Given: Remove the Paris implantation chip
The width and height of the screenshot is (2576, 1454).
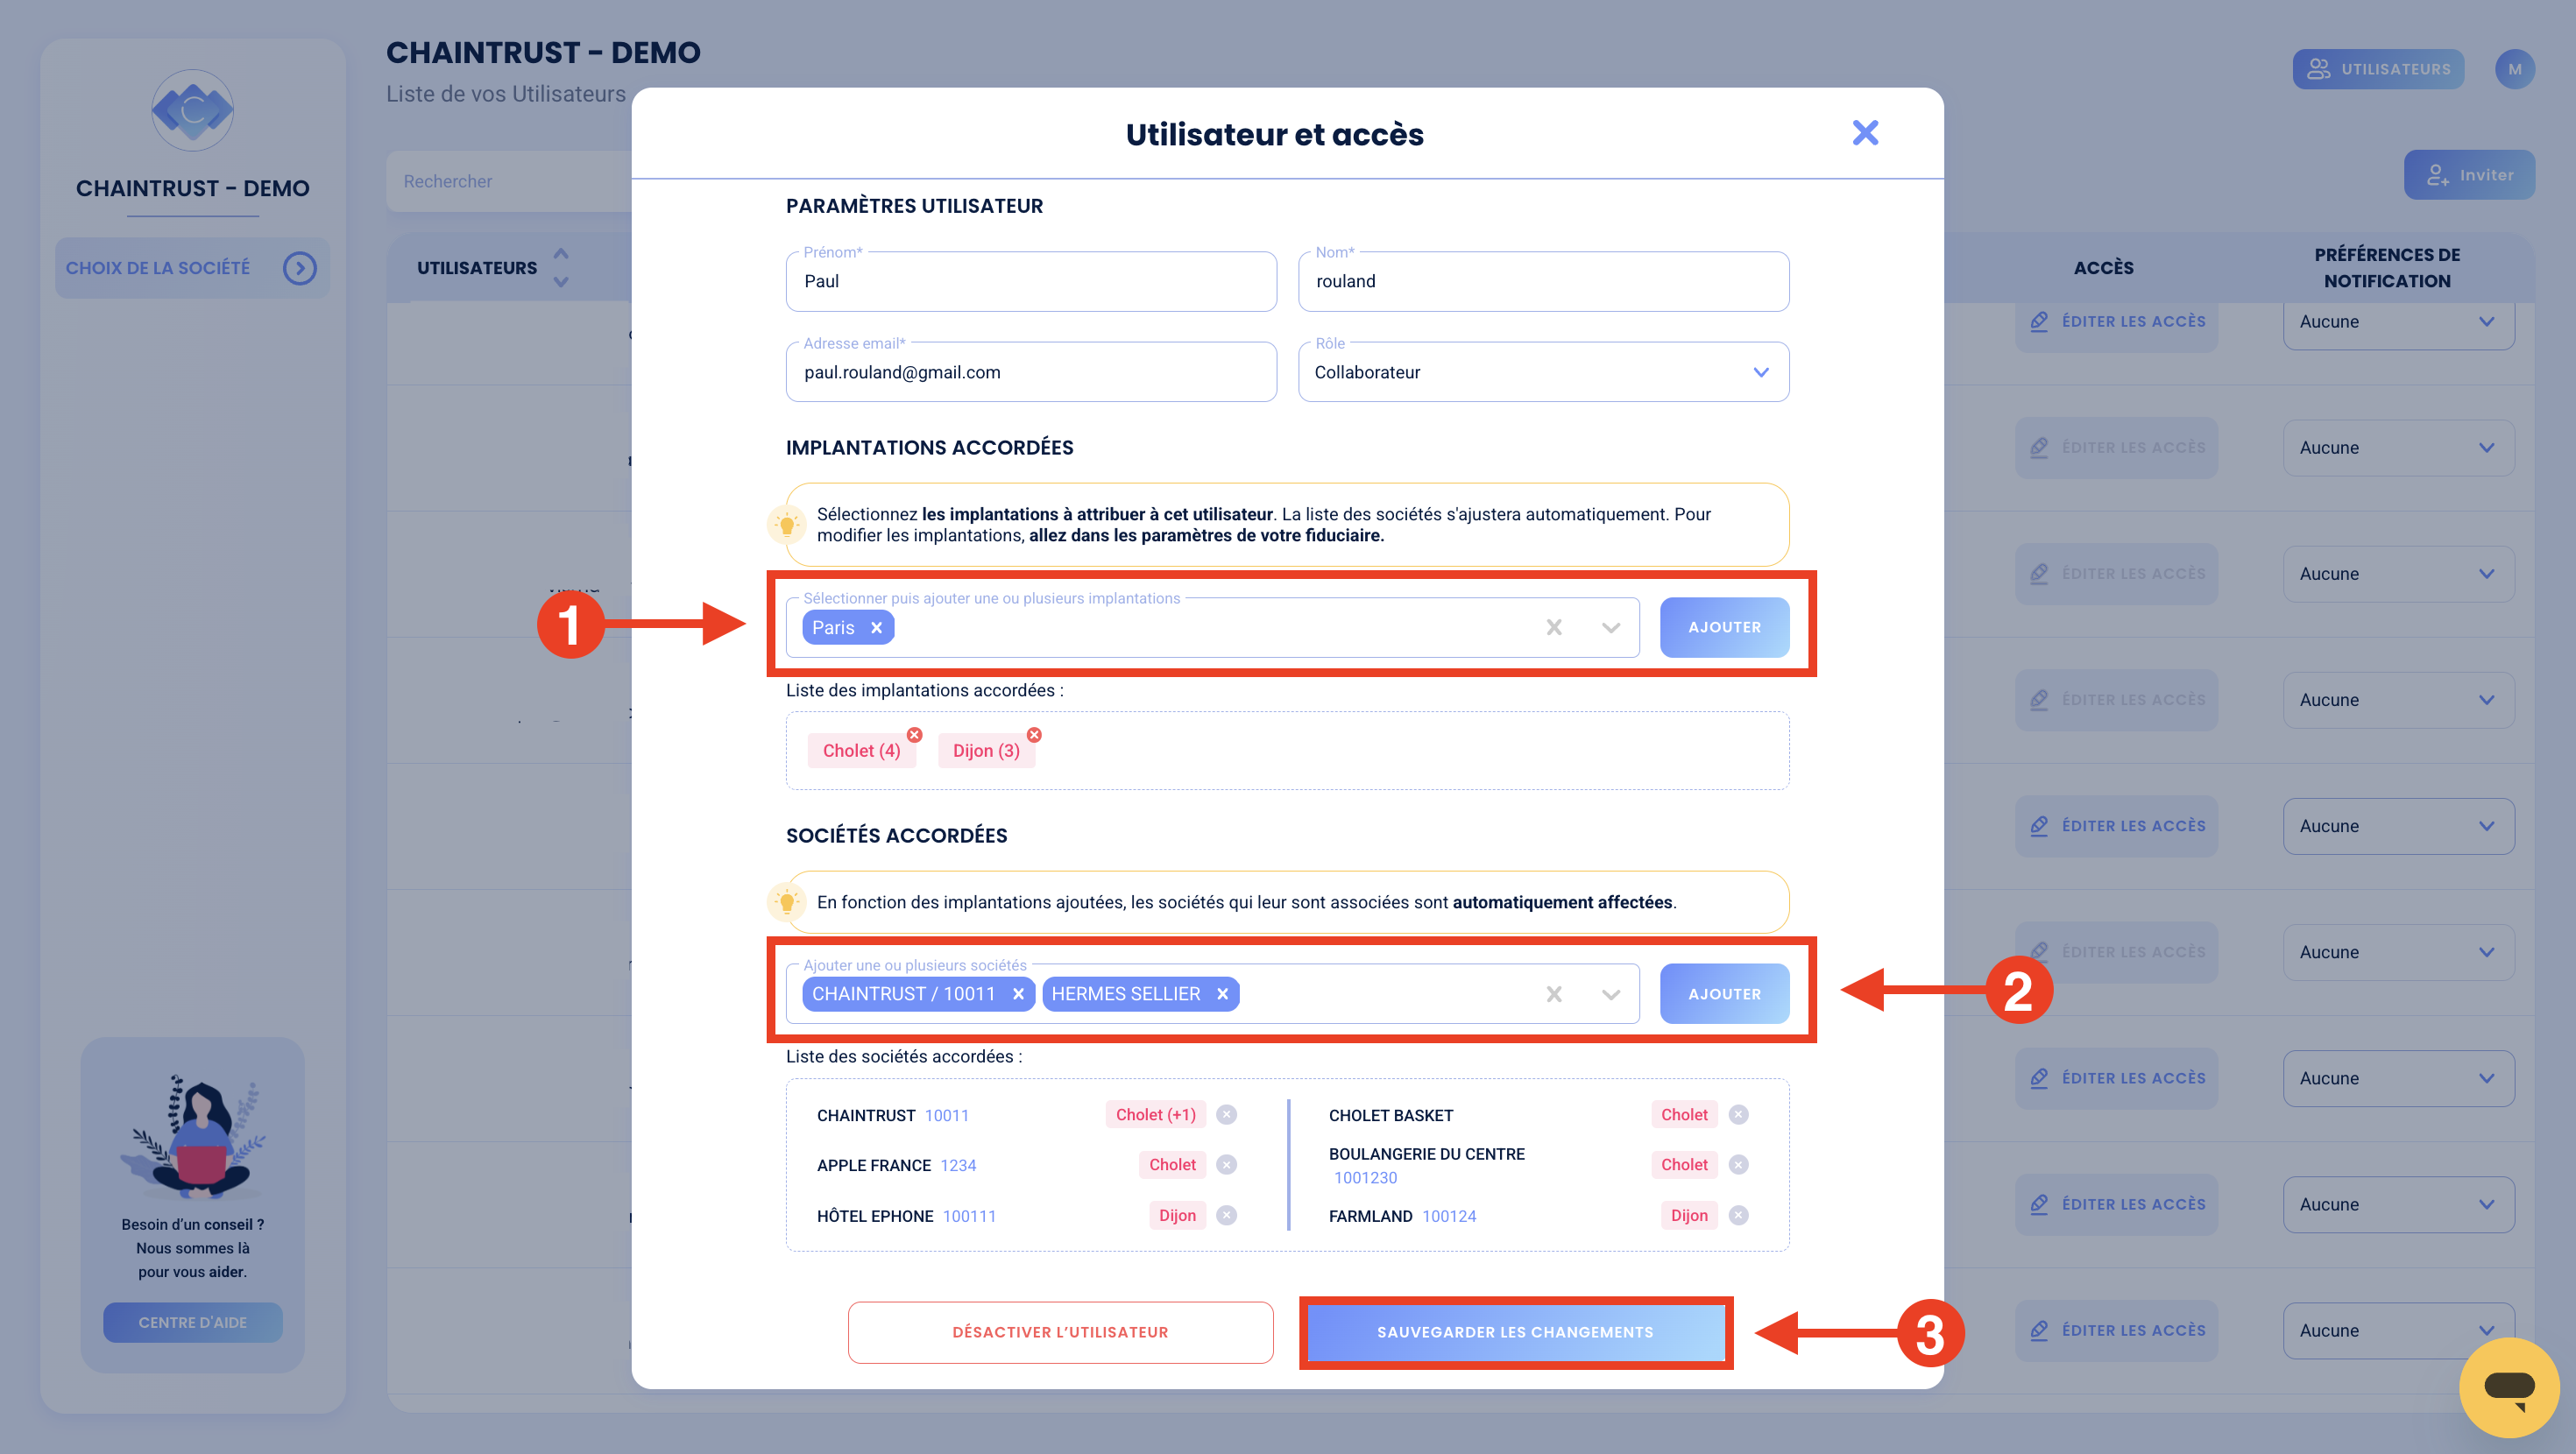Looking at the screenshot, I should [x=876, y=627].
